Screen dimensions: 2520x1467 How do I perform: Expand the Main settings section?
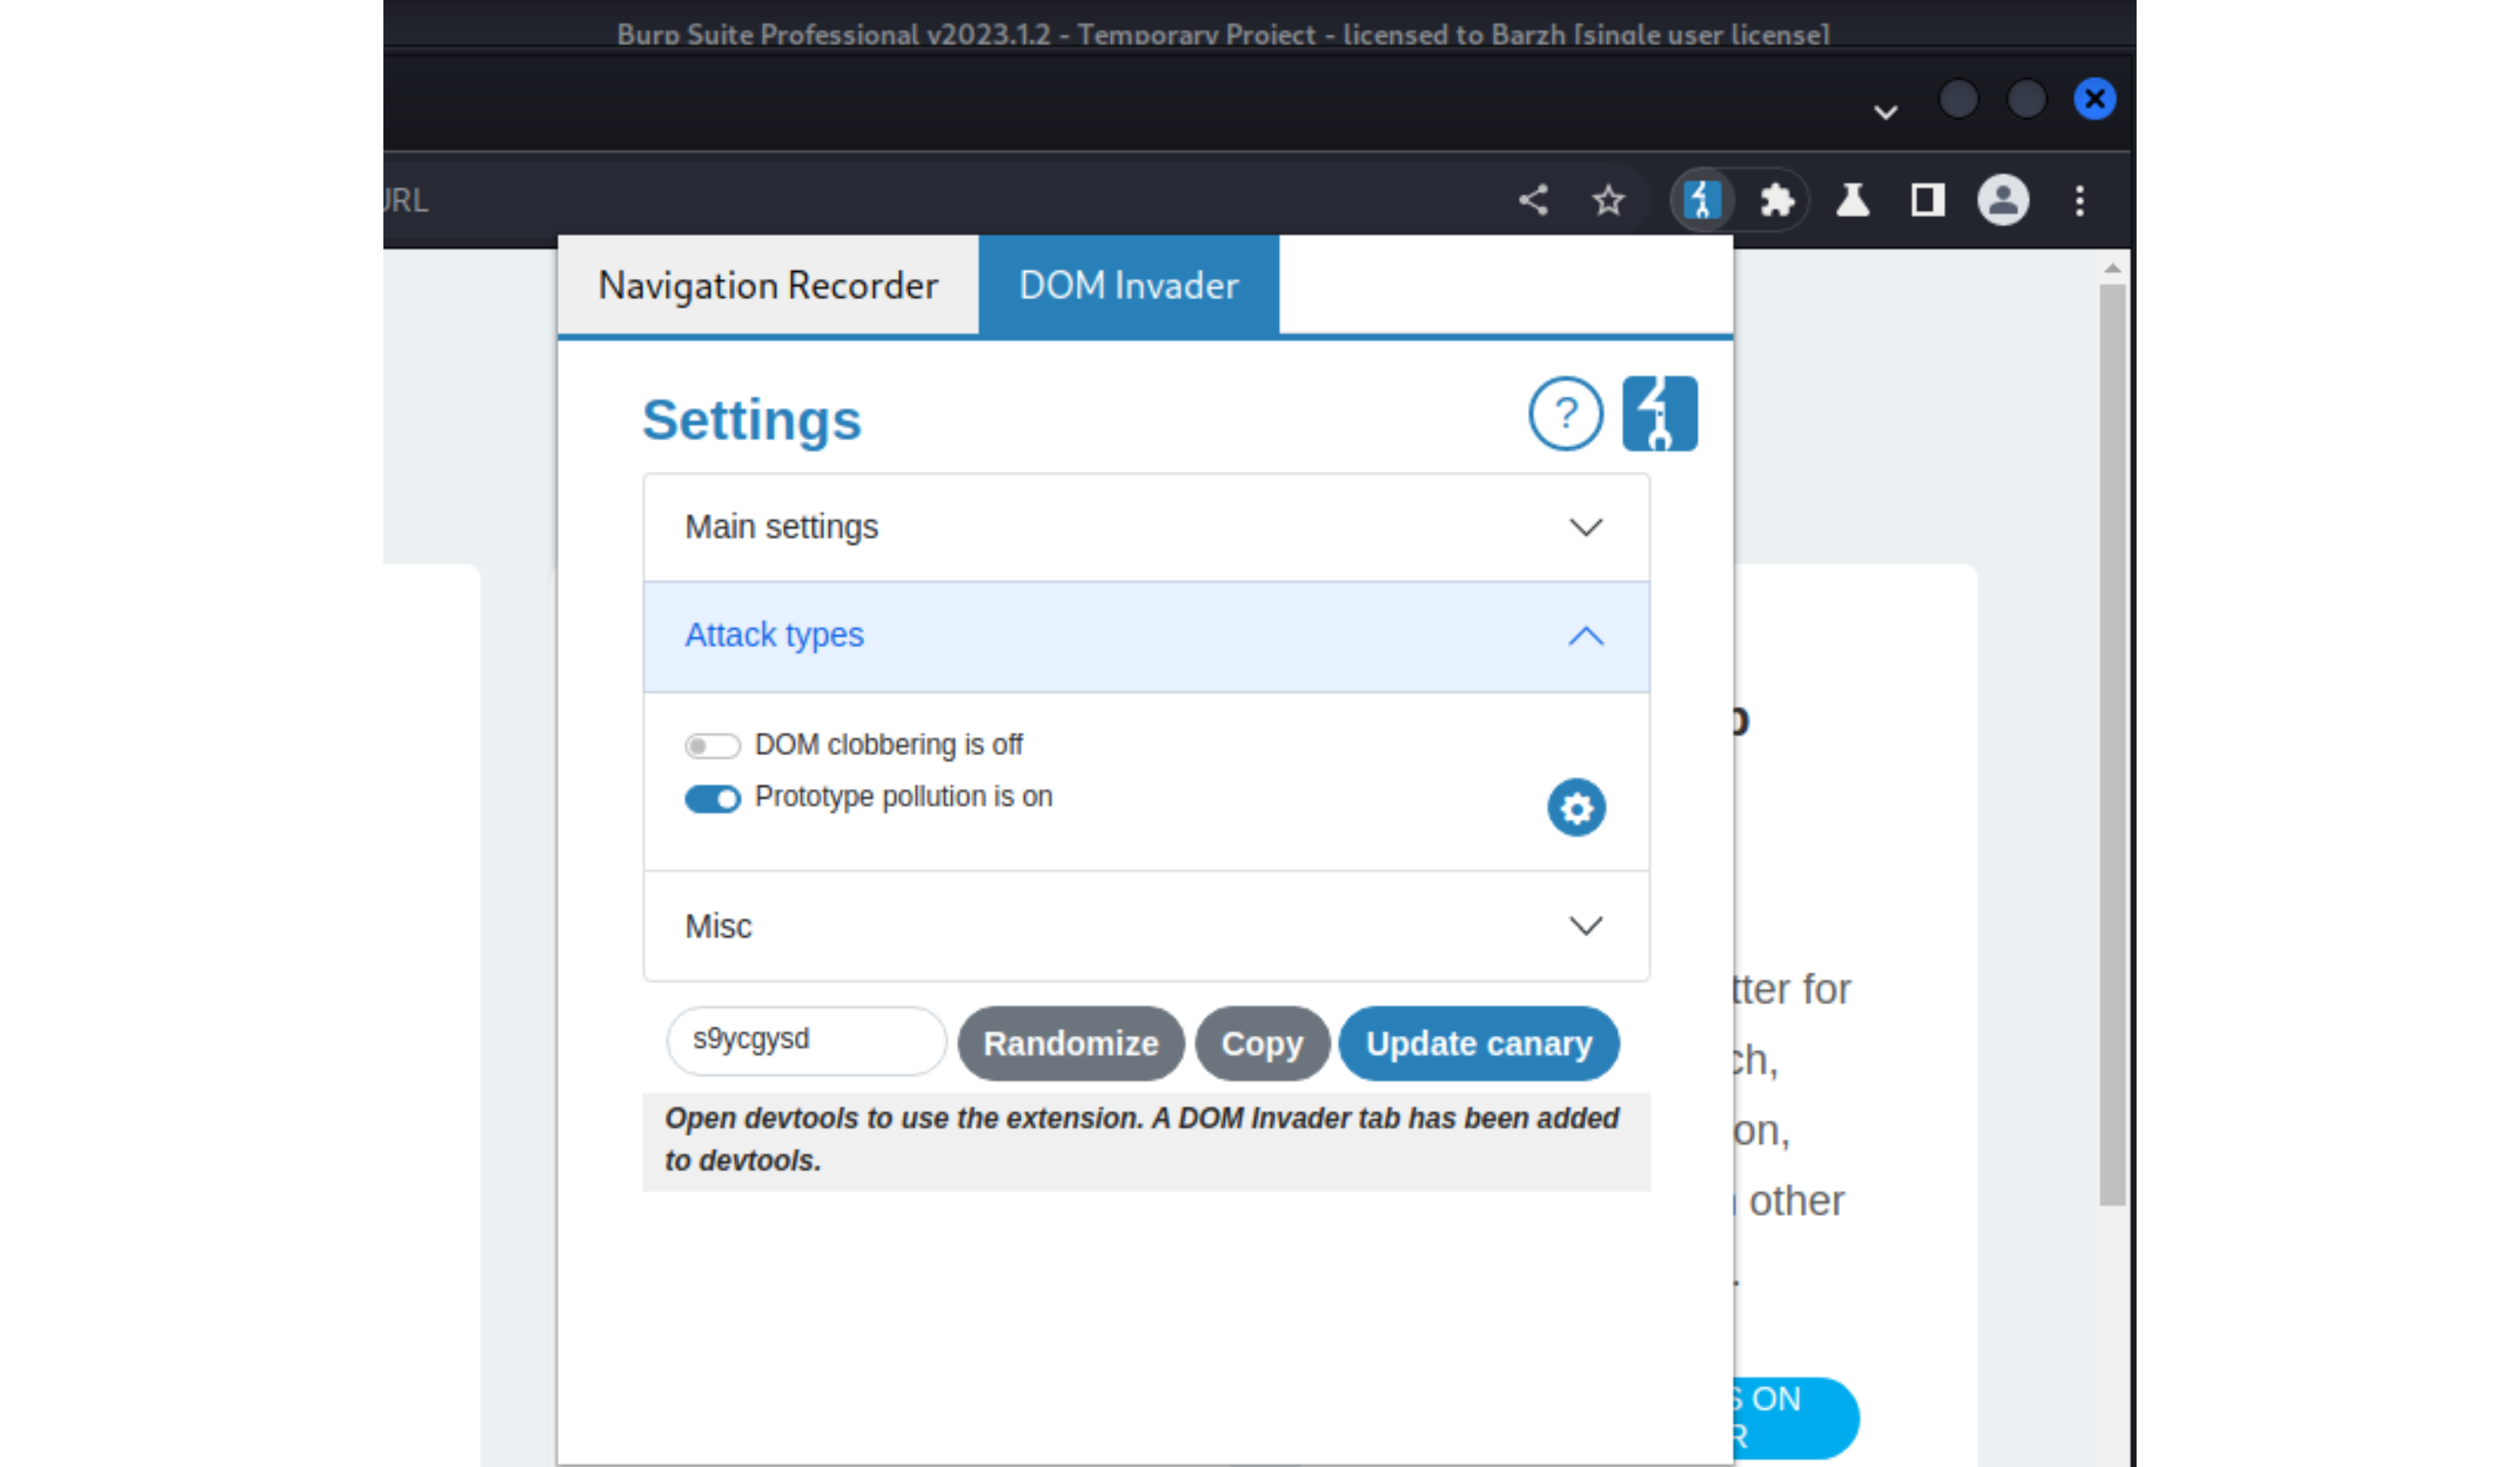(x=1146, y=527)
